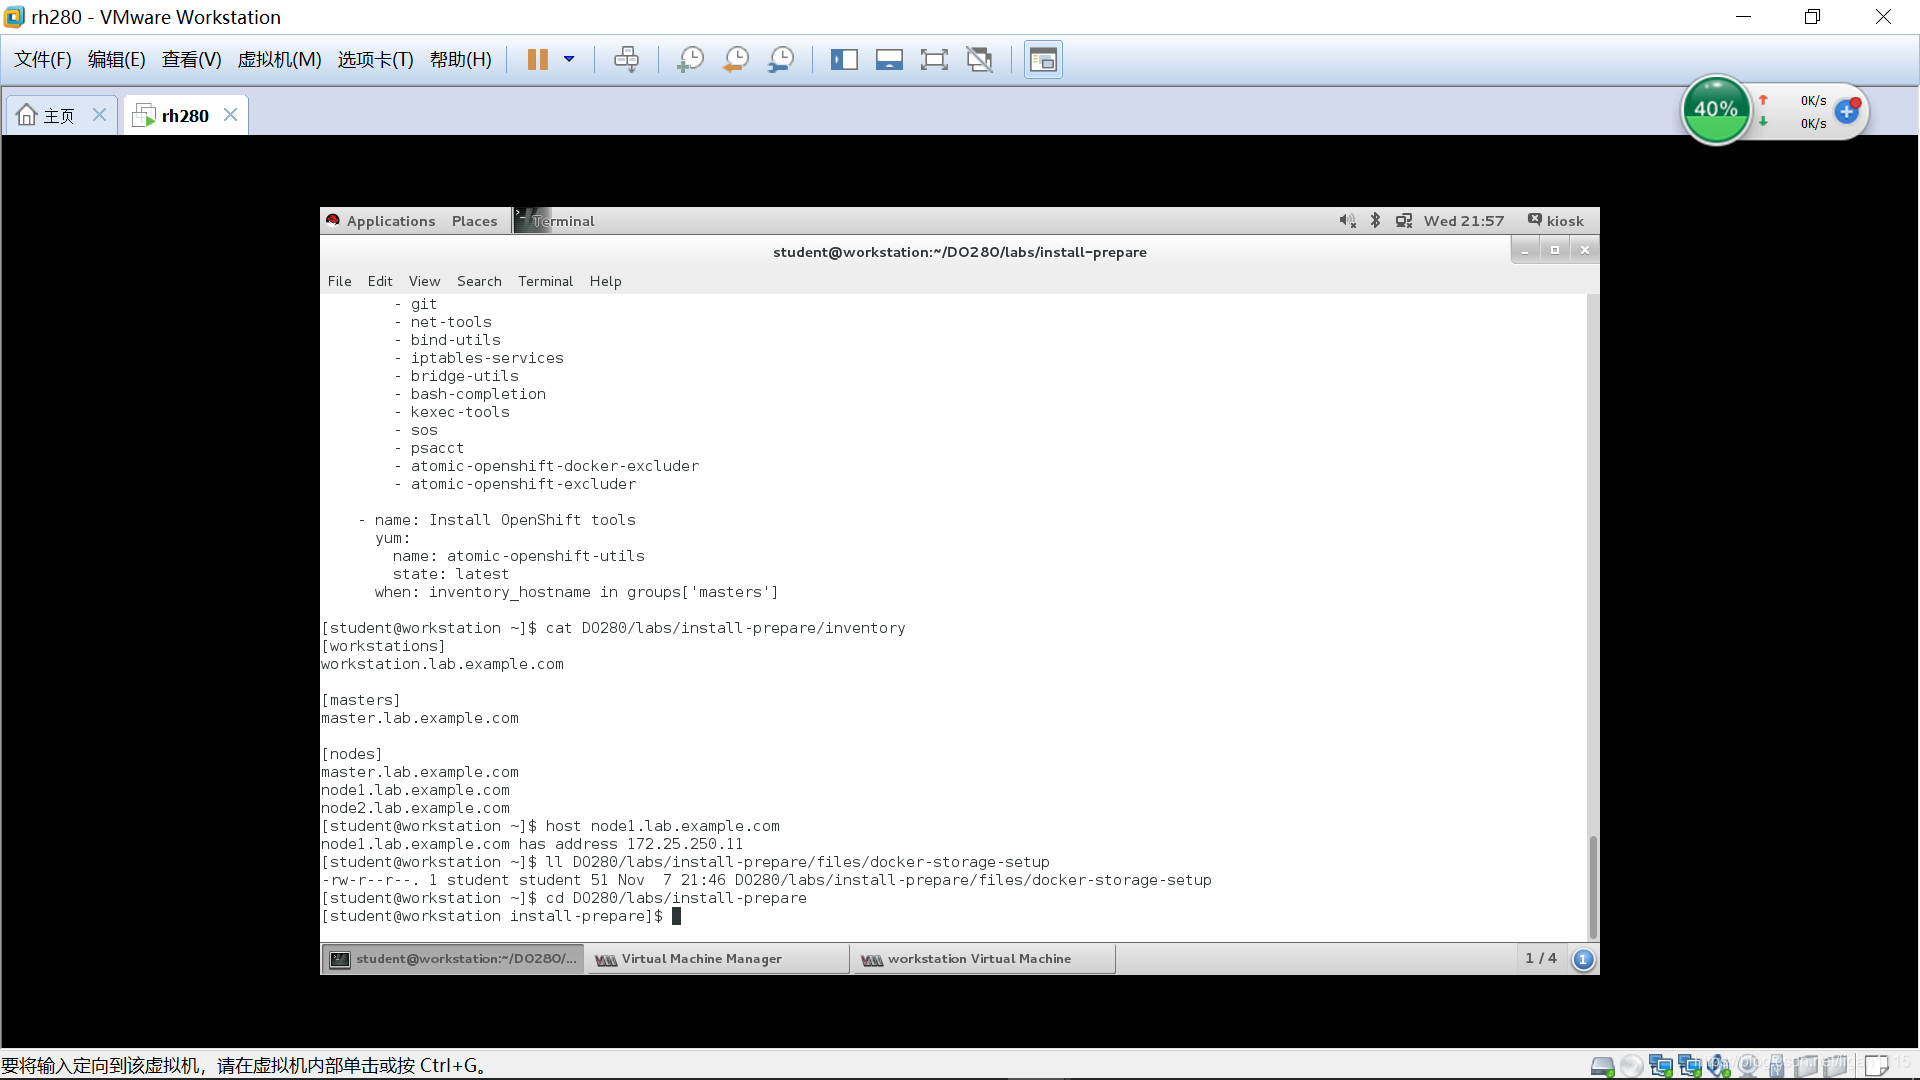Revert the VM to its snapshot
This screenshot has height=1080, width=1920.
[735, 59]
